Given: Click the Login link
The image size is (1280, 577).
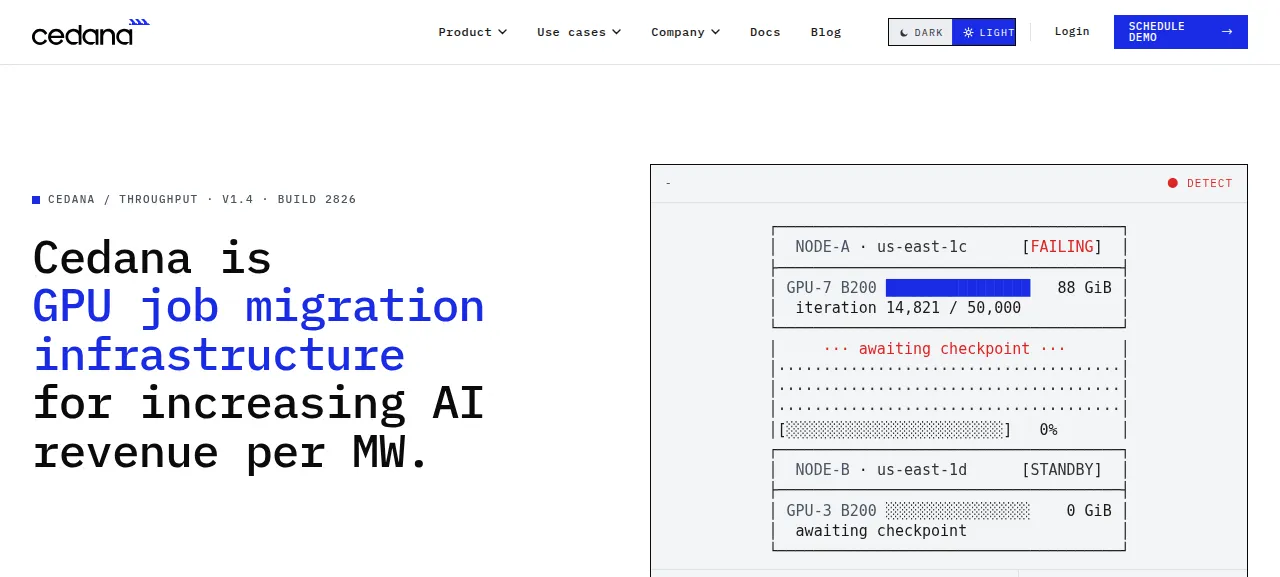Looking at the screenshot, I should tap(1072, 32).
